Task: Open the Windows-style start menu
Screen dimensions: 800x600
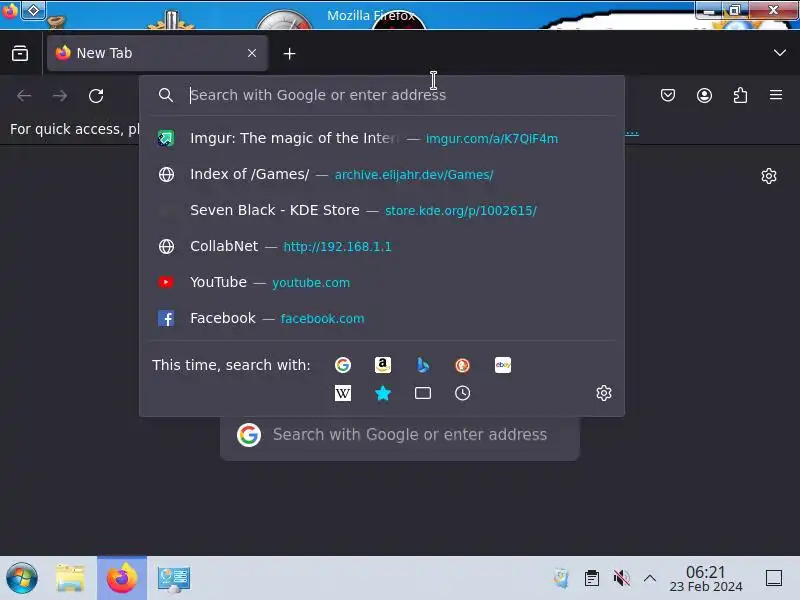Action: [x=21, y=578]
